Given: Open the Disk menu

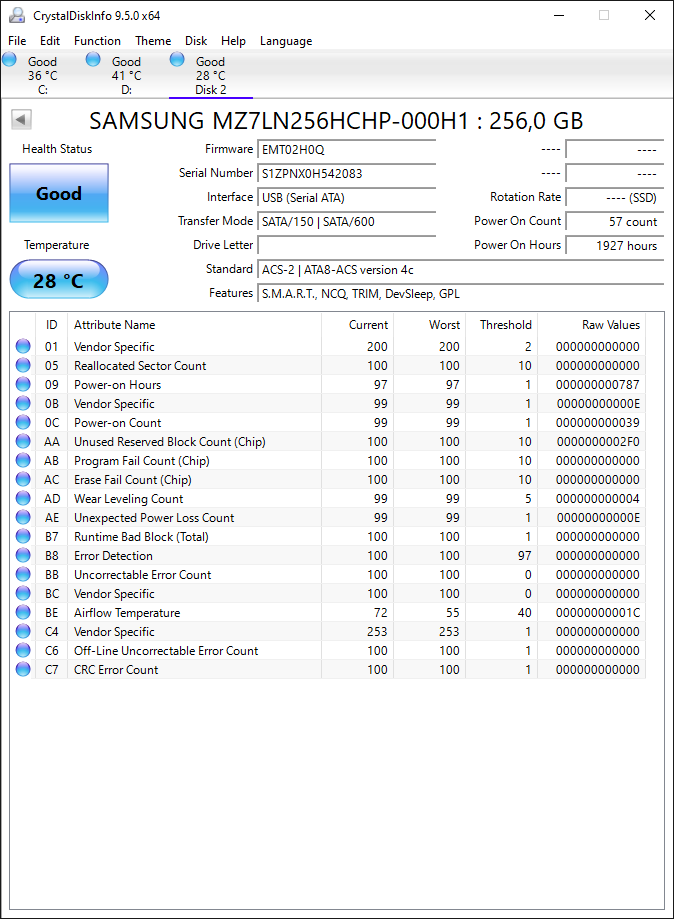Looking at the screenshot, I should coord(196,40).
